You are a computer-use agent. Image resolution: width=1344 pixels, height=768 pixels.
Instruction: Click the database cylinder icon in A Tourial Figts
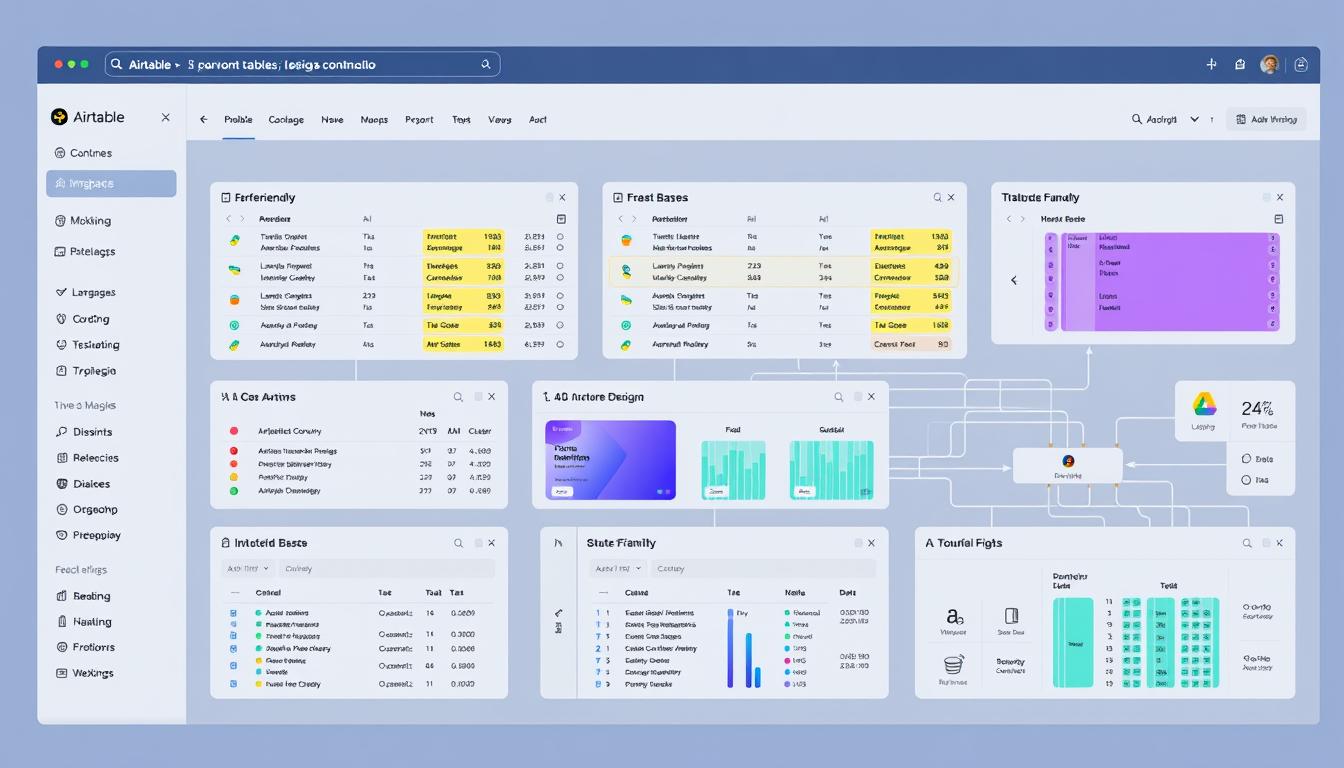pos(953,665)
